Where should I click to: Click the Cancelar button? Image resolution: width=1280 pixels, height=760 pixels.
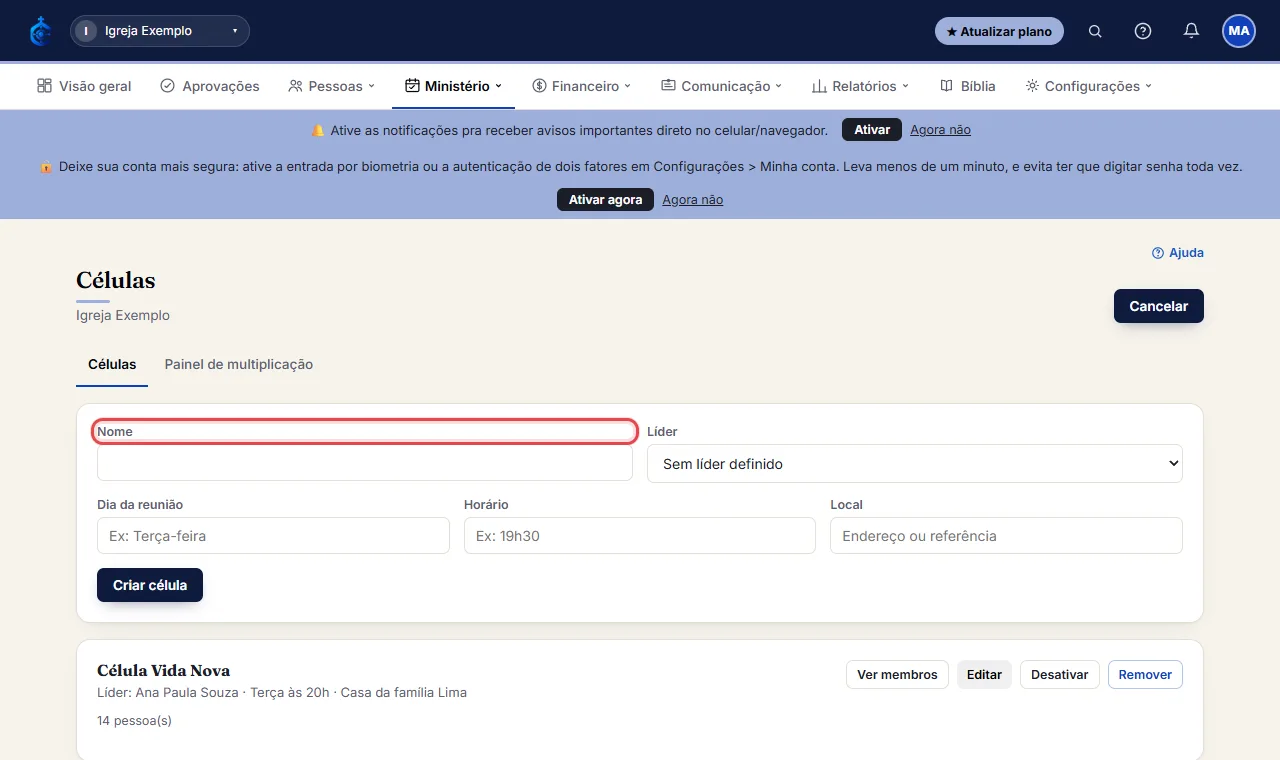click(1159, 306)
